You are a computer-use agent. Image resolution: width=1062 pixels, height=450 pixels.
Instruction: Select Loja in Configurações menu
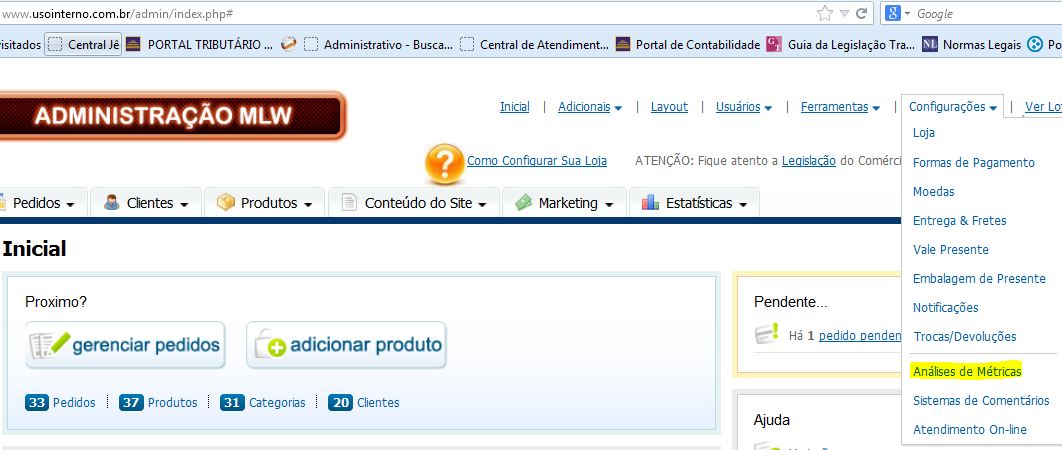tap(924, 133)
